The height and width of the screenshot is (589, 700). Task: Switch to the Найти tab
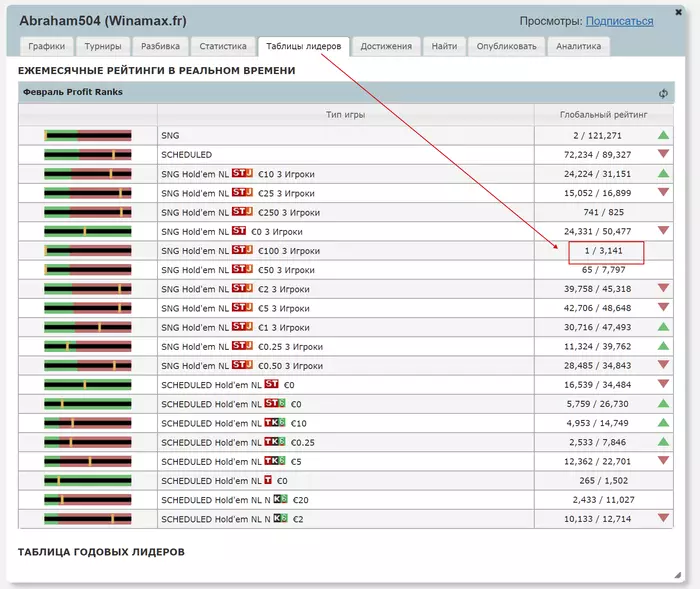[x=444, y=46]
